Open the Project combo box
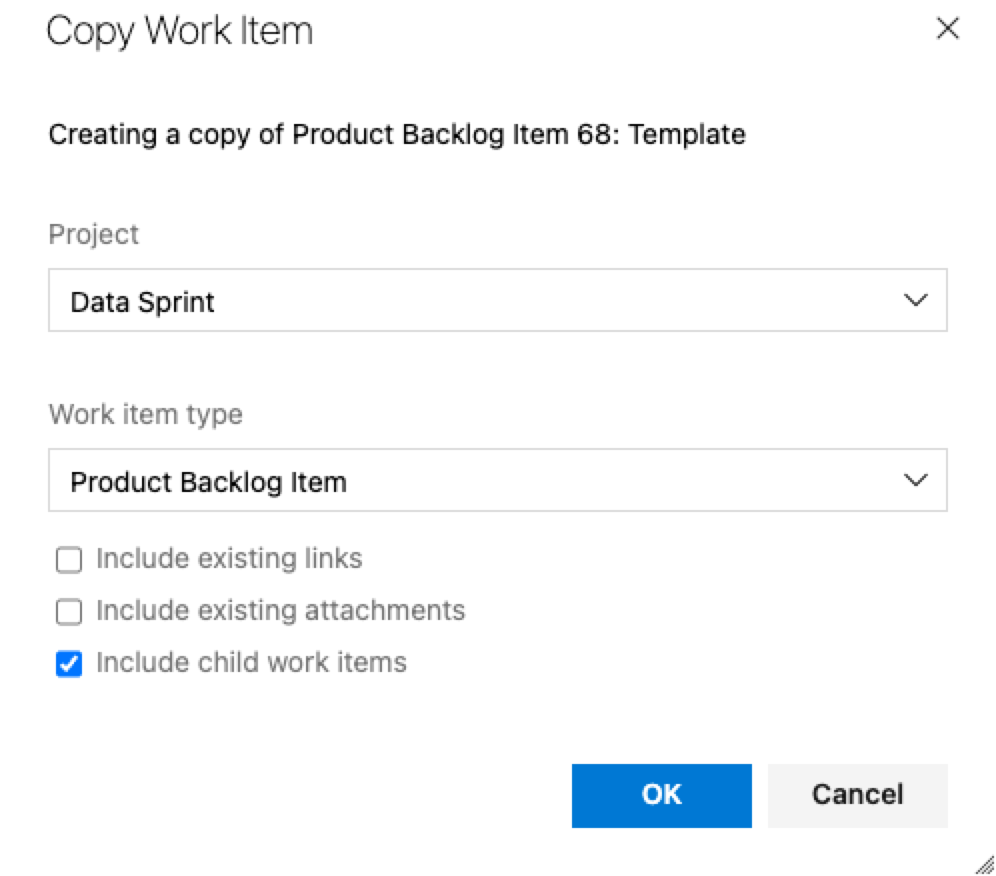Screen dimensions: 996x876 pyautogui.click(x=497, y=301)
